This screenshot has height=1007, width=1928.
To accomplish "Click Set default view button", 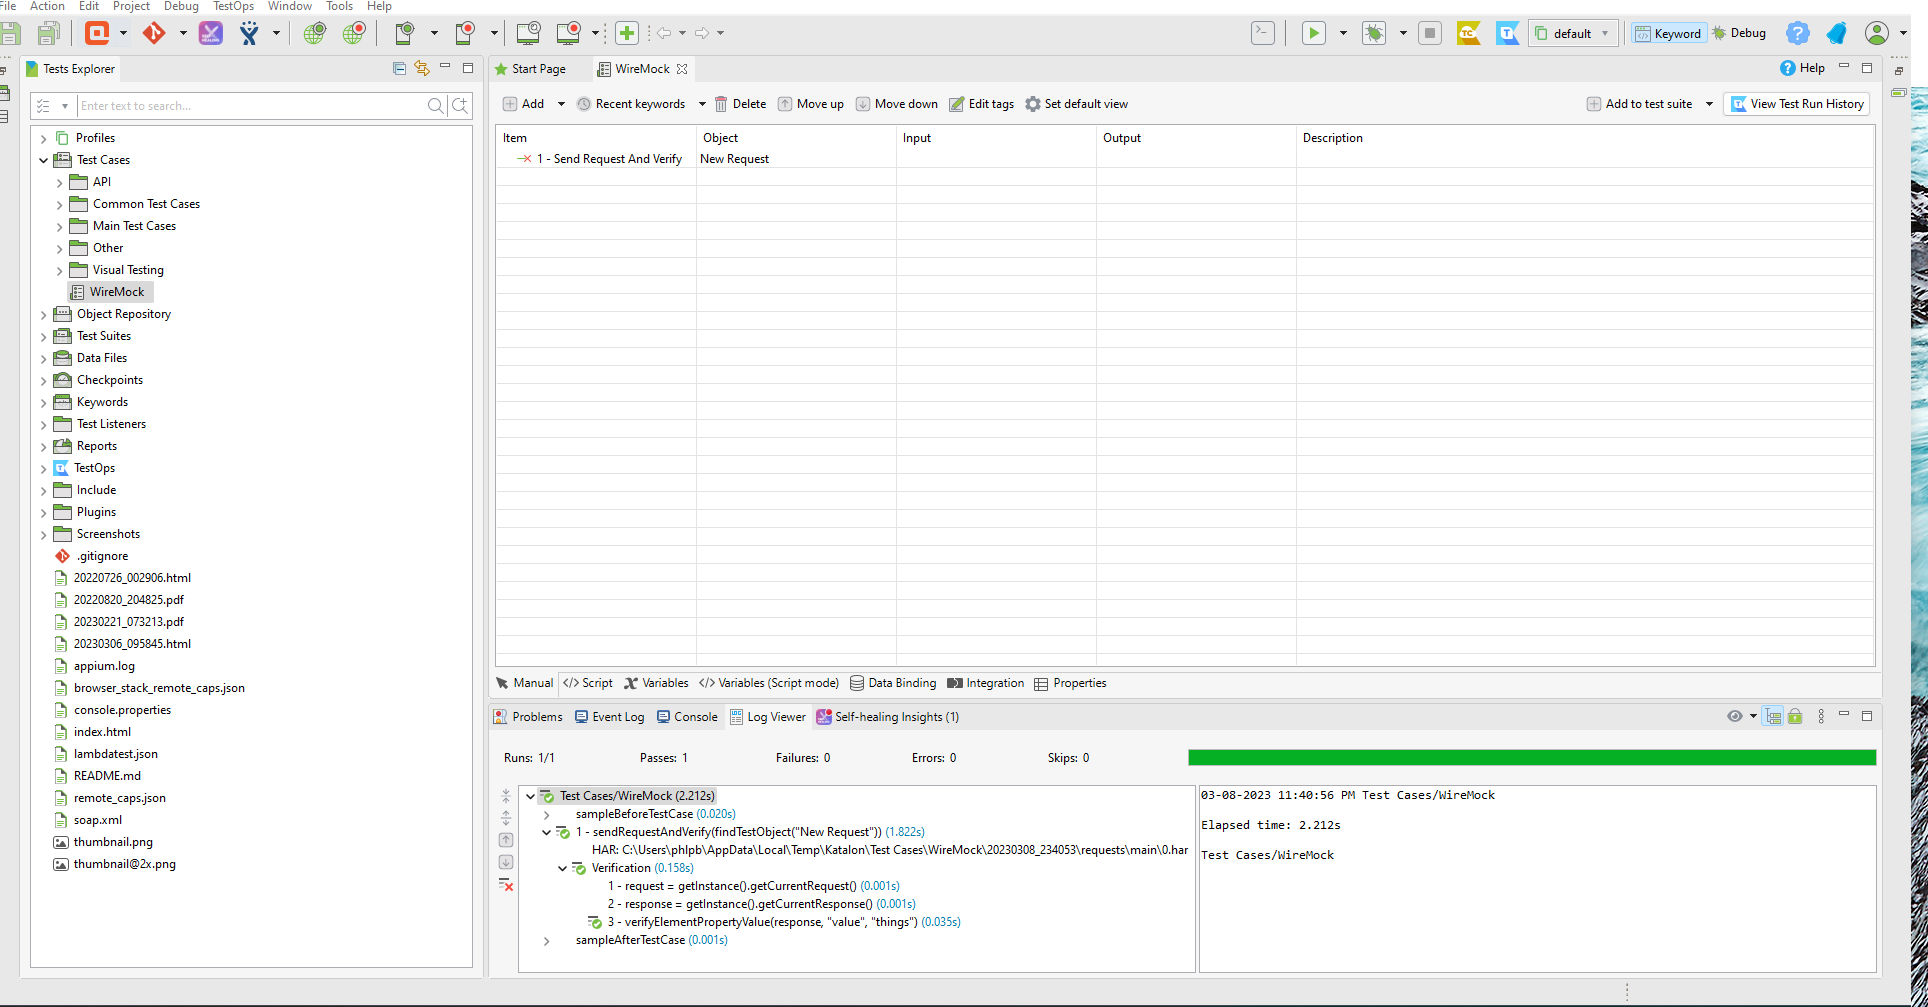I will click(x=1077, y=104).
